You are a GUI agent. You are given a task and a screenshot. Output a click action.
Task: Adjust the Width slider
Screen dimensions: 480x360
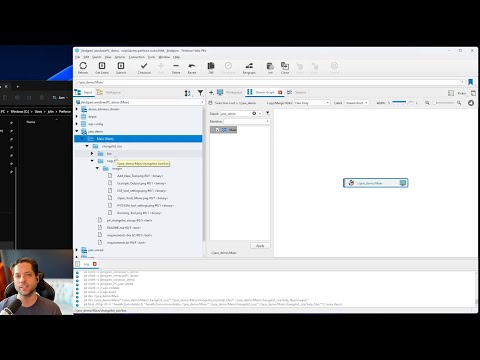coord(403,102)
